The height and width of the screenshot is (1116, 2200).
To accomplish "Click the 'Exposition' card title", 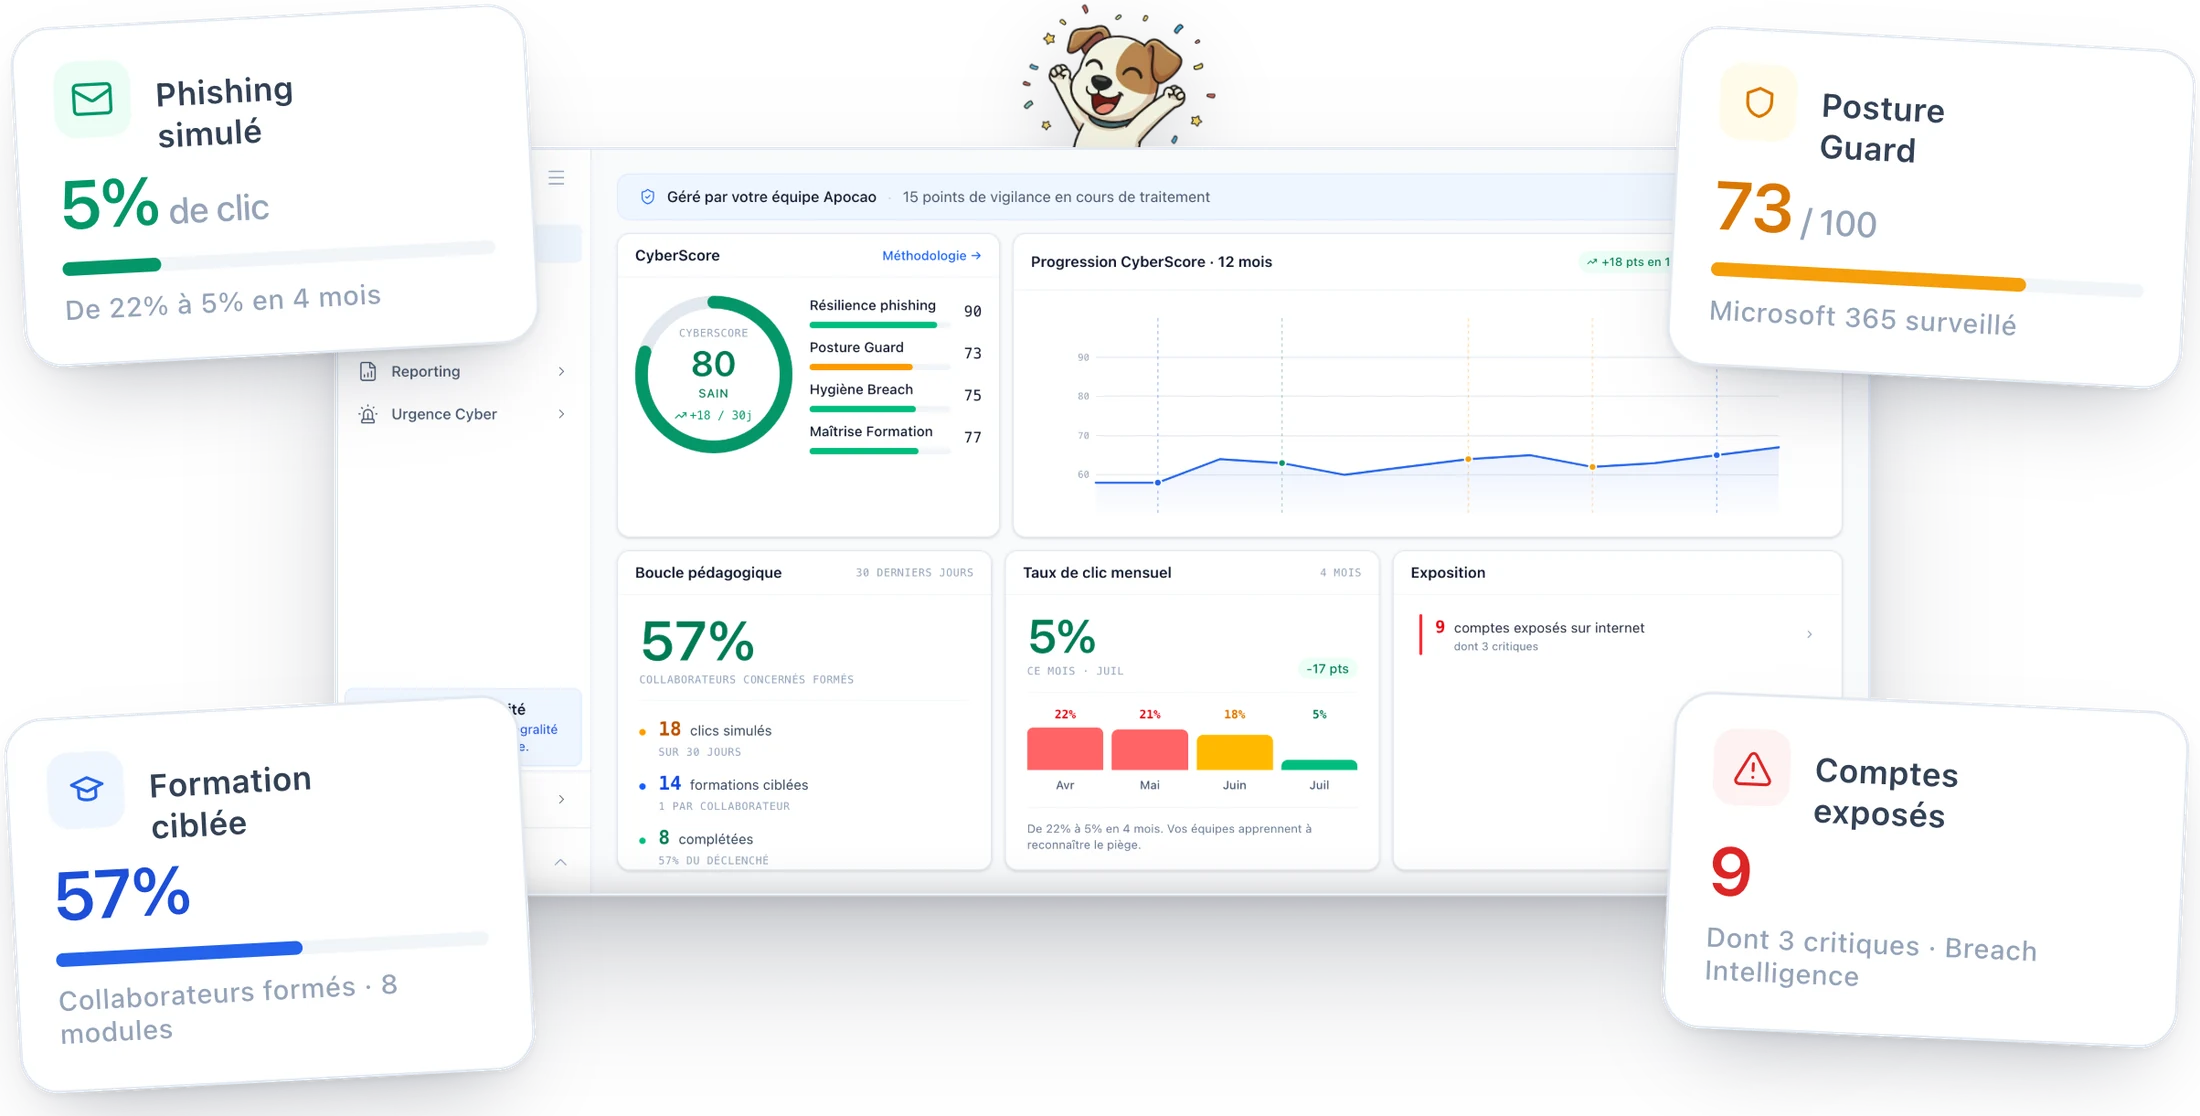I will coord(1448,573).
